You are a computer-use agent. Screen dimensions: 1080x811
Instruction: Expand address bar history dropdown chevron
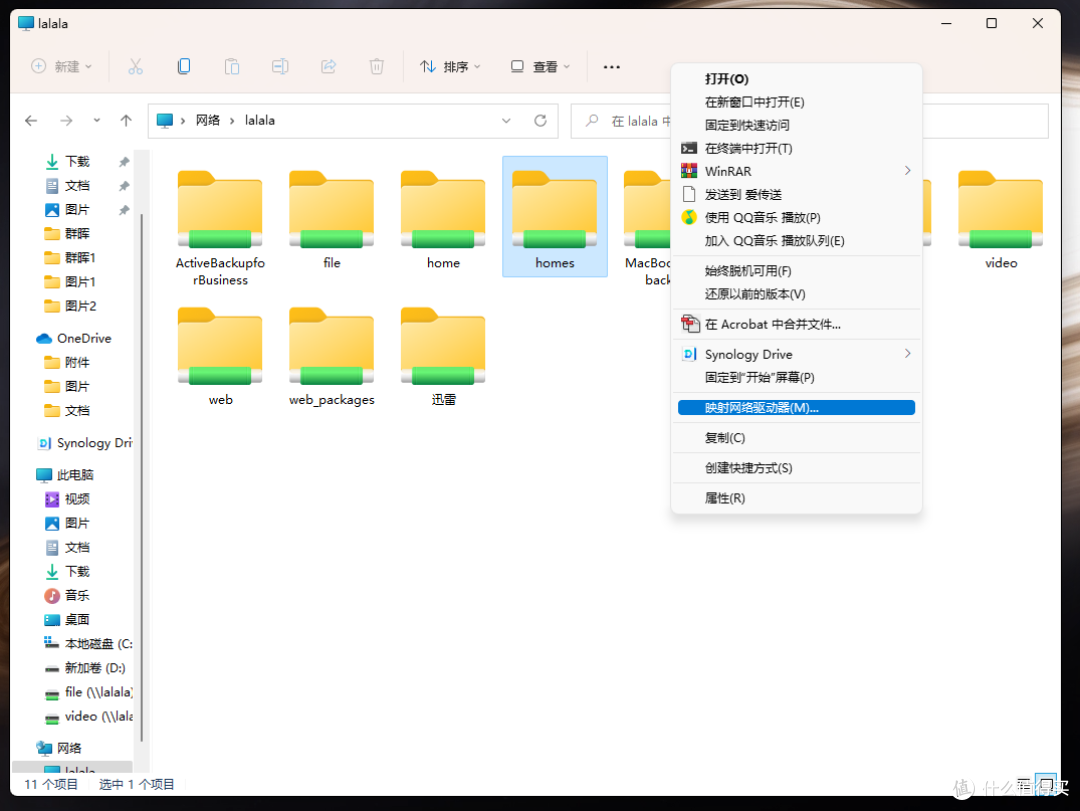click(506, 121)
